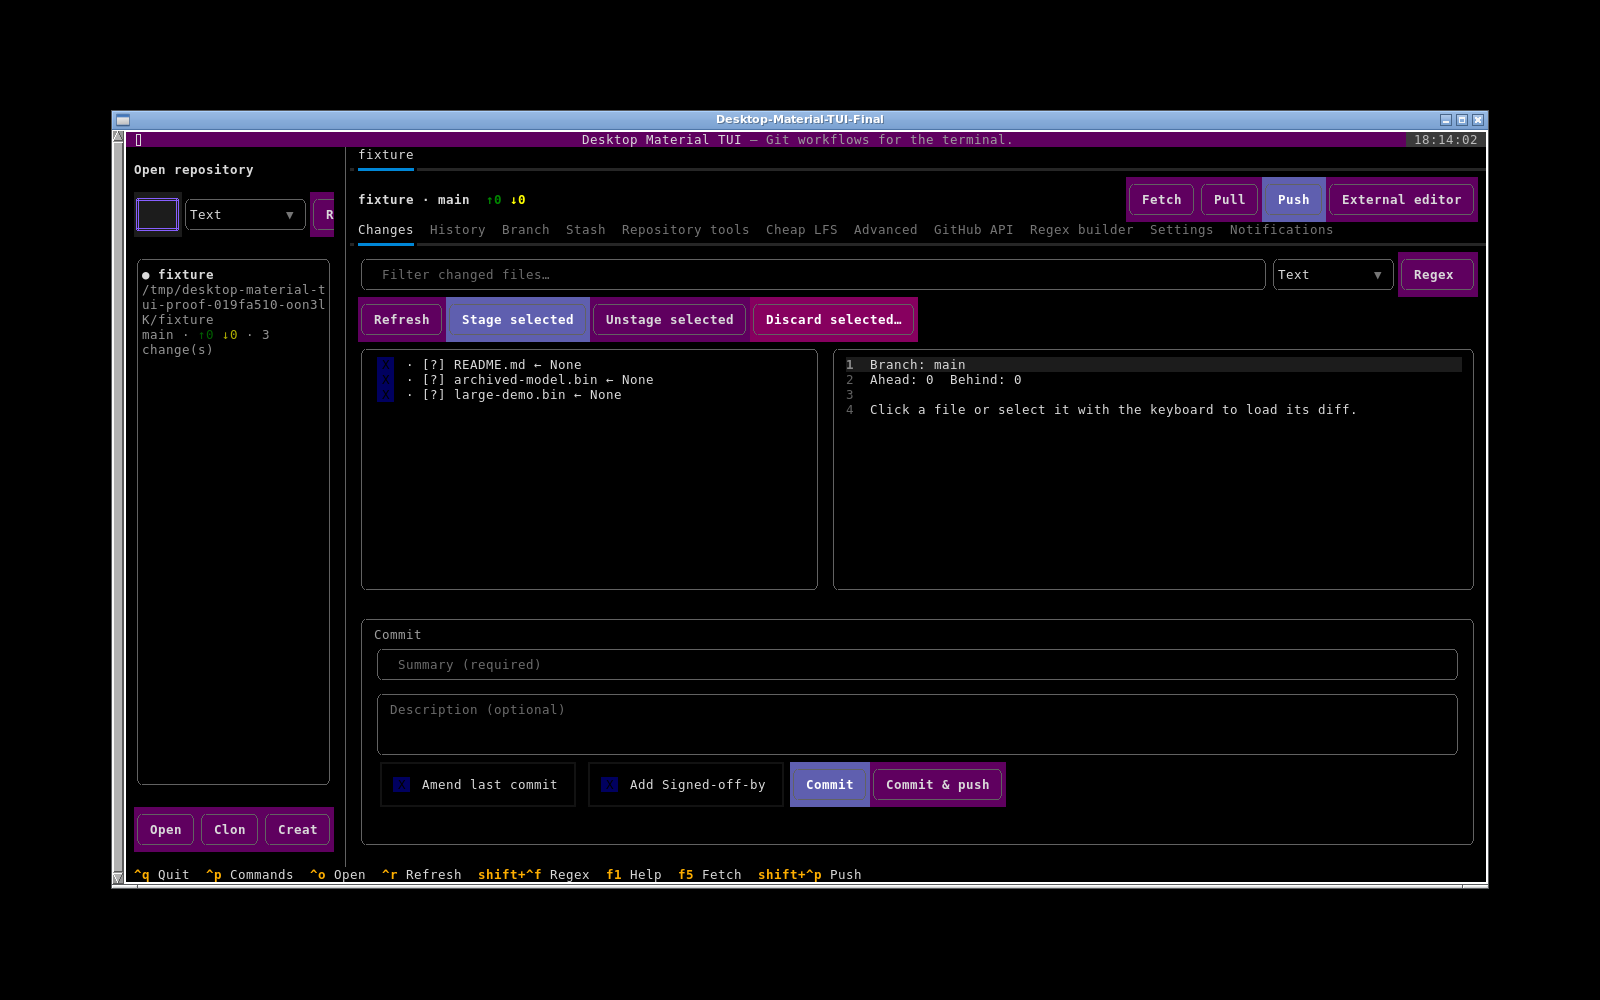Open the Regex builder tab
1600x1000 pixels.
click(x=1082, y=230)
